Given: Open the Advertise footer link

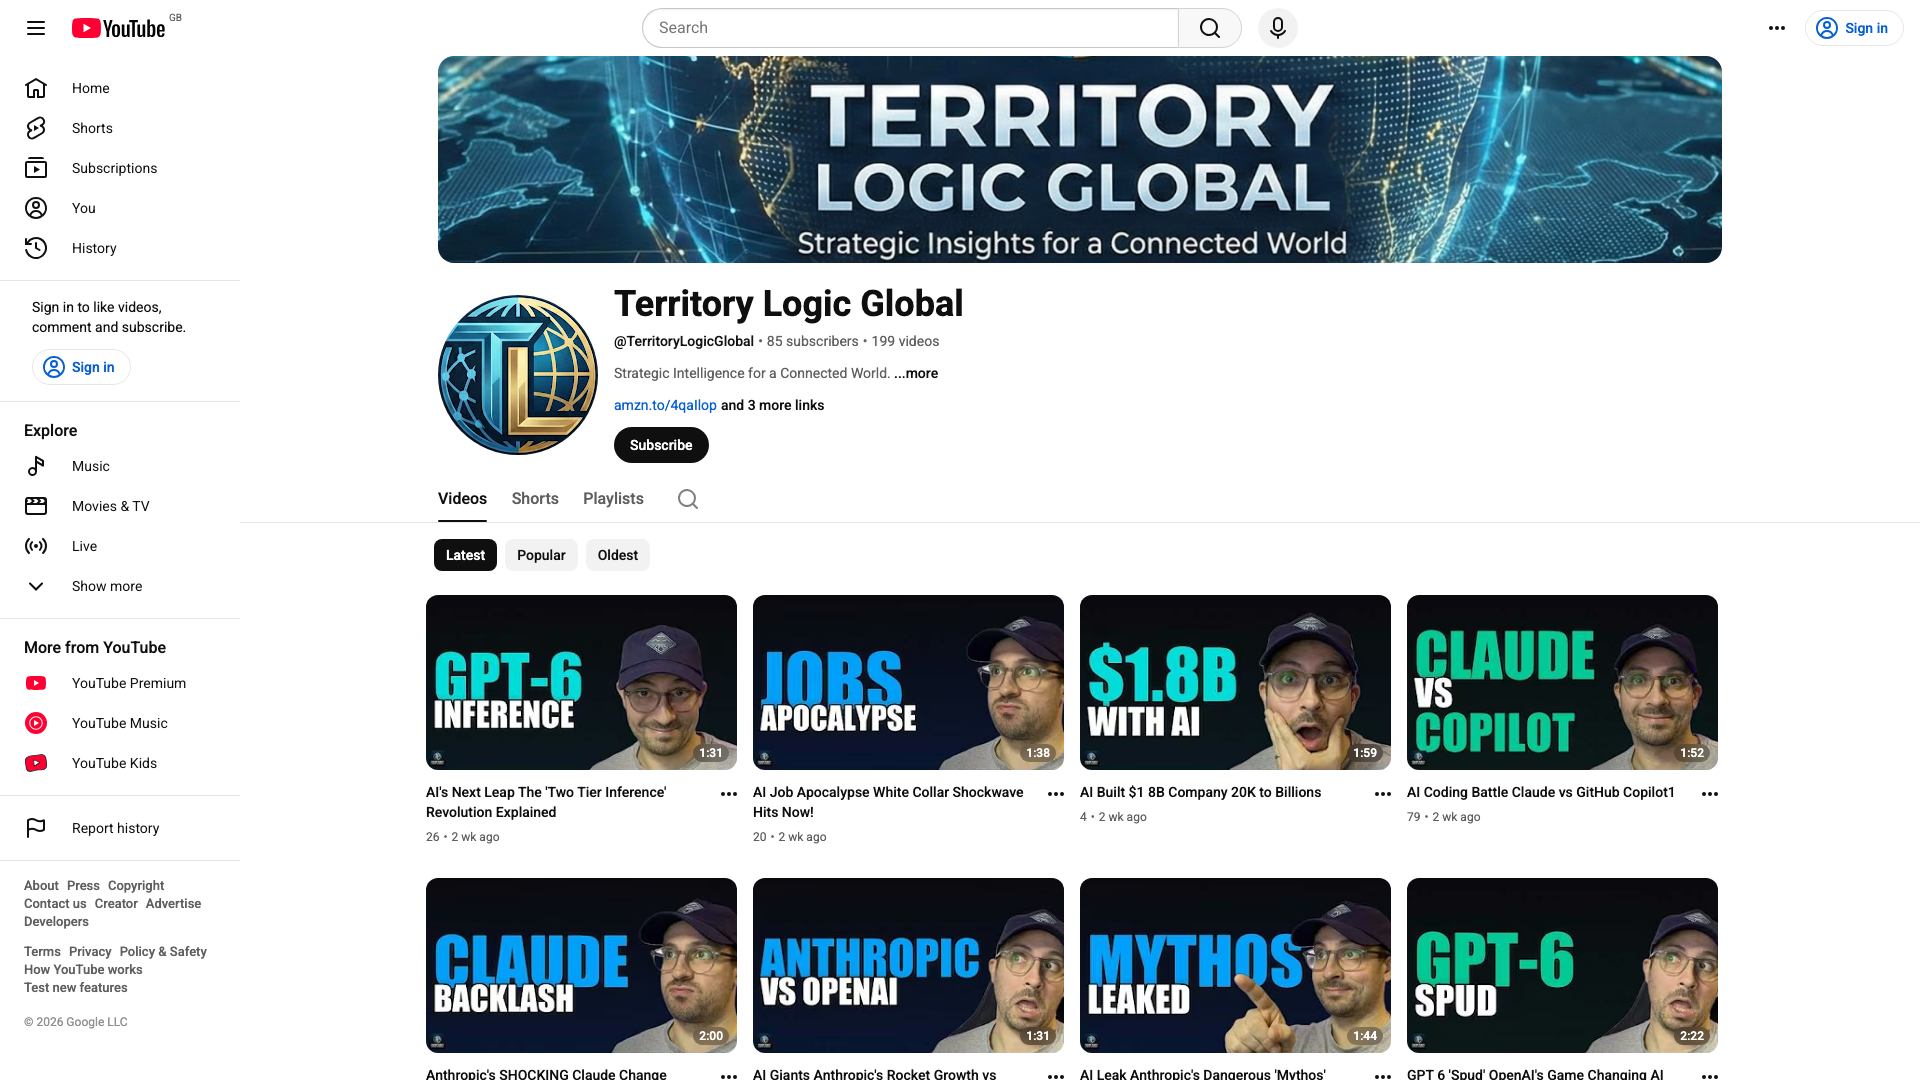Looking at the screenshot, I should [x=173, y=904].
